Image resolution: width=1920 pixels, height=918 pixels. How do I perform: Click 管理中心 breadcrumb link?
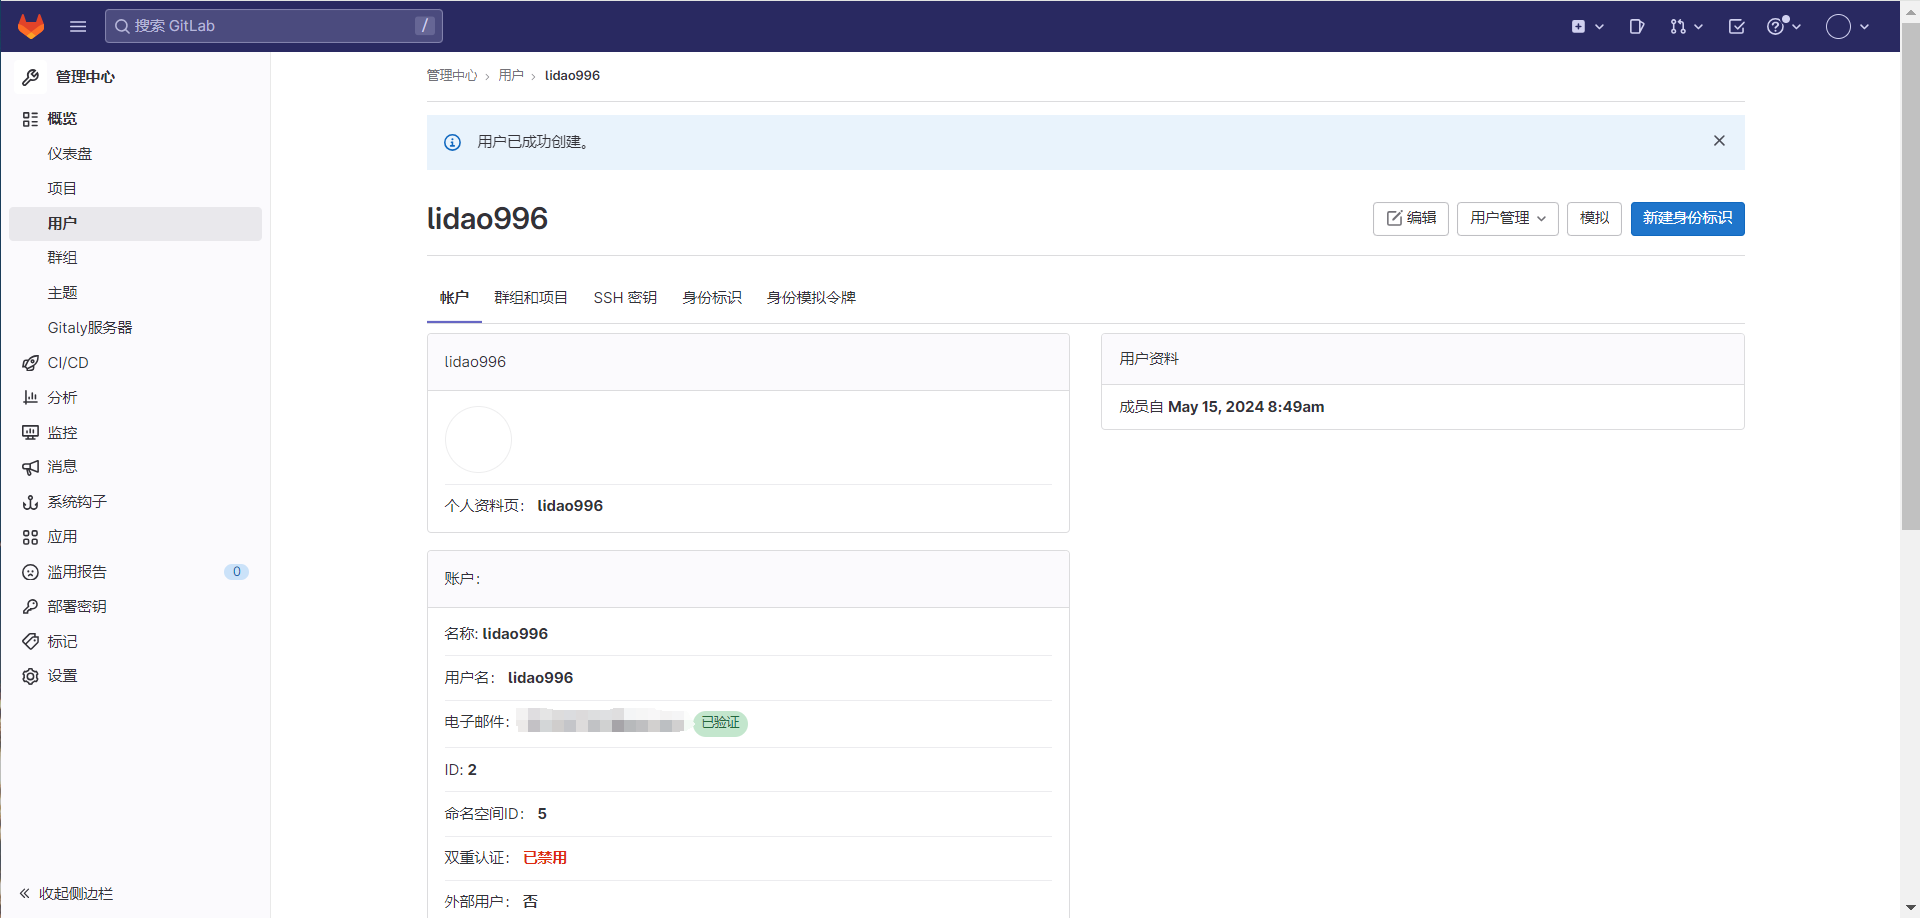pyautogui.click(x=452, y=76)
